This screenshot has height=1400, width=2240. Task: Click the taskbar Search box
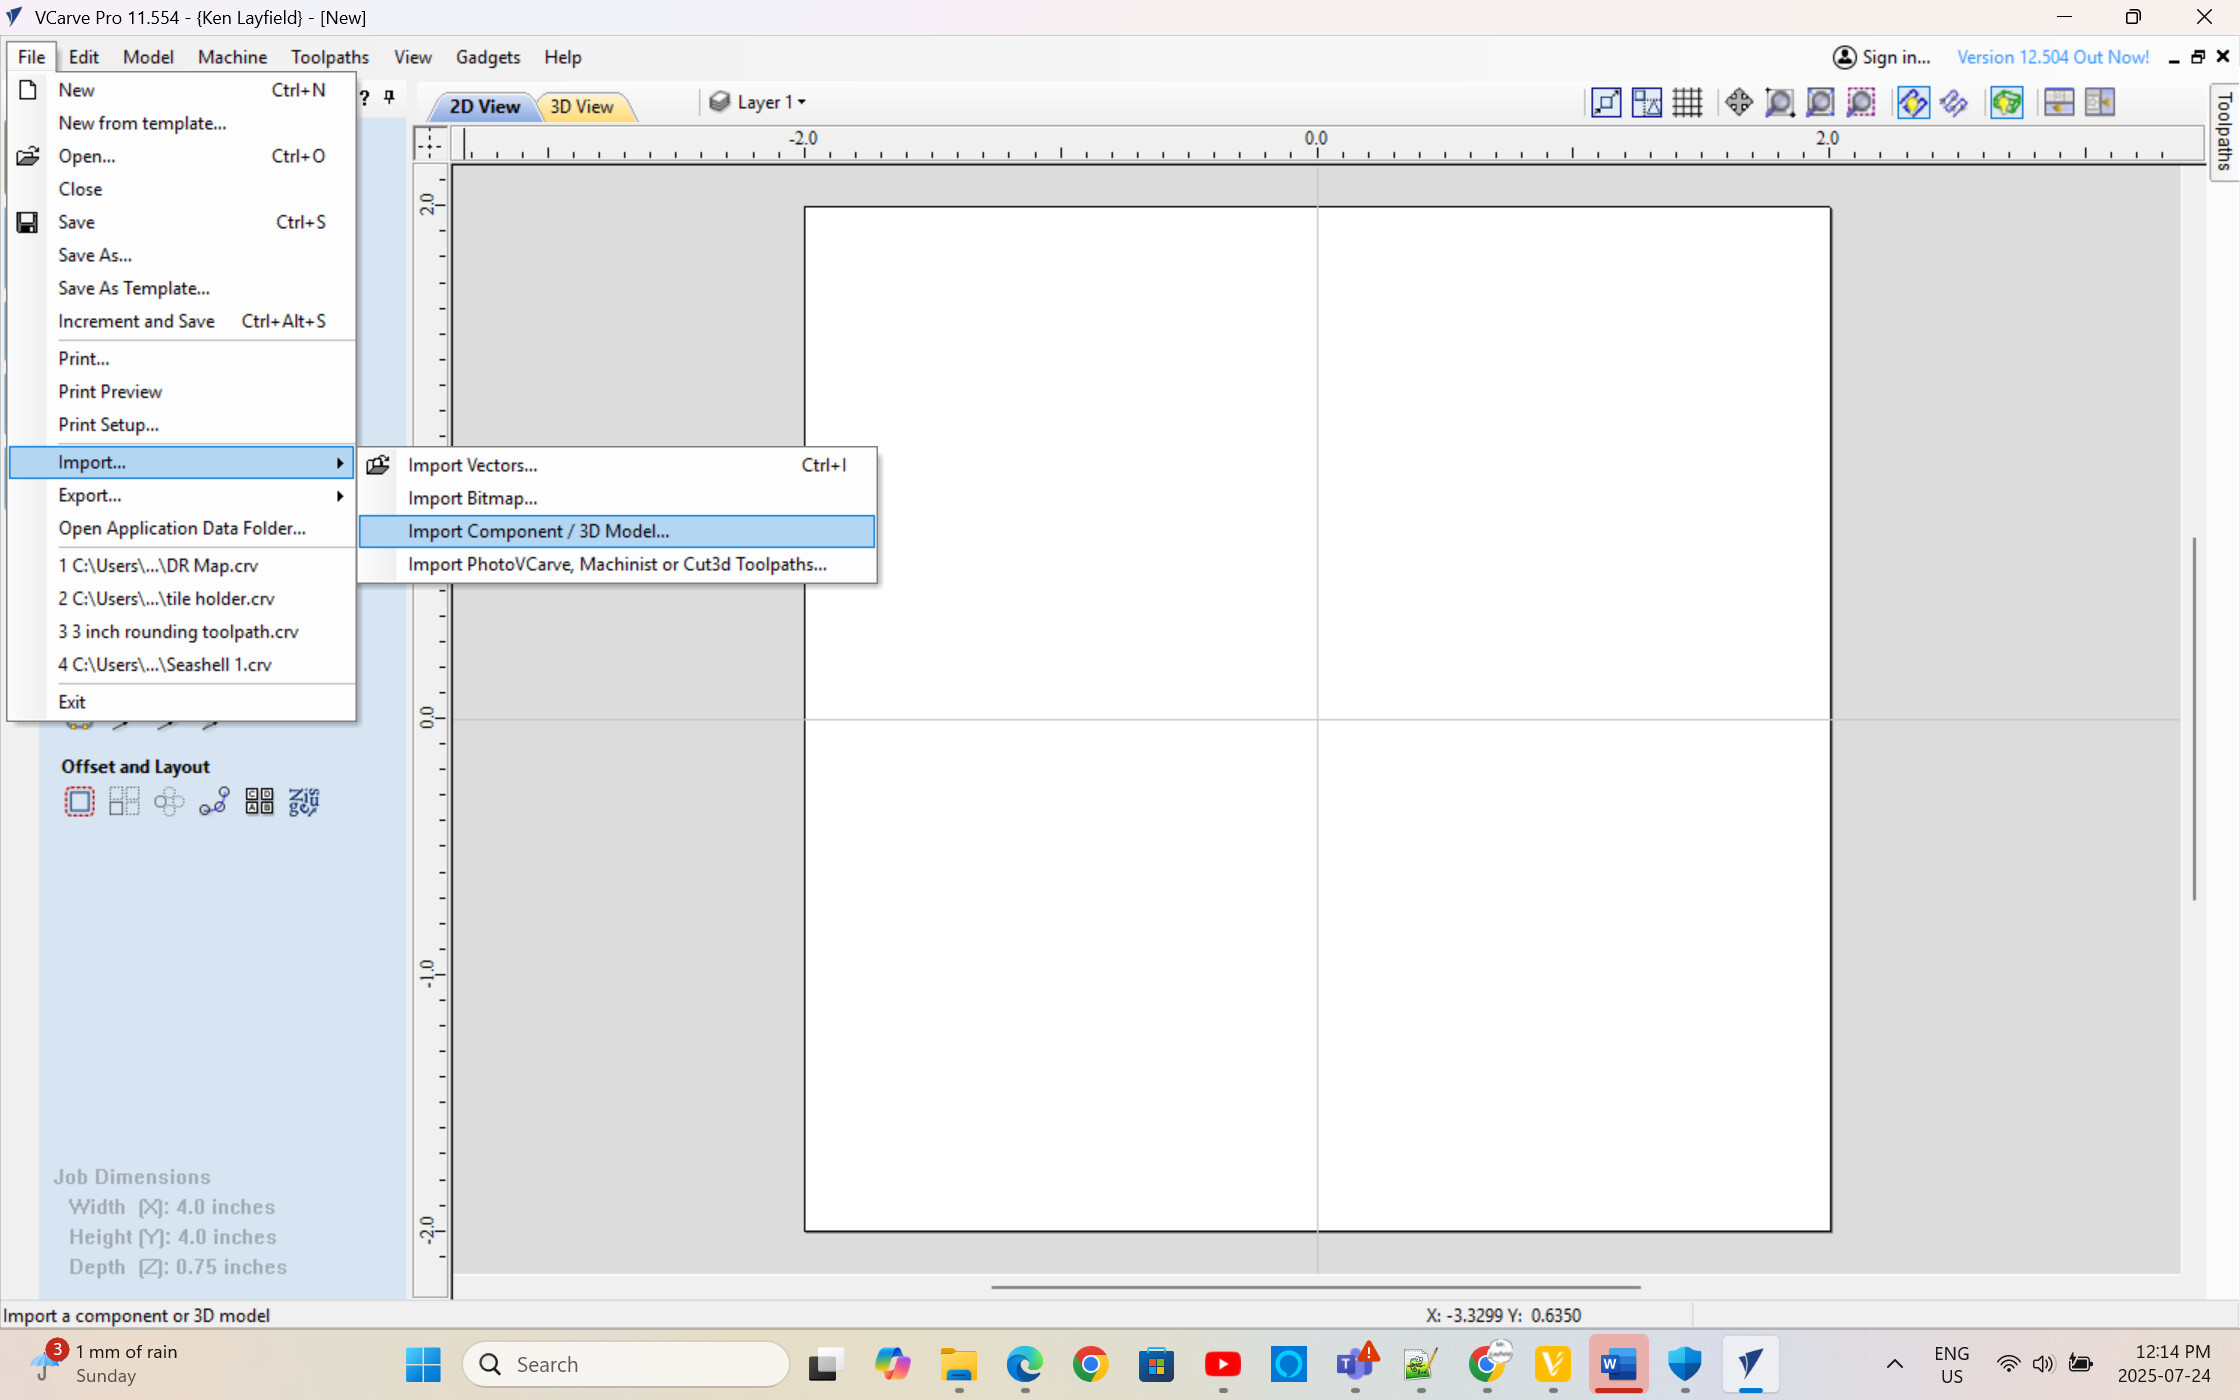[626, 1364]
